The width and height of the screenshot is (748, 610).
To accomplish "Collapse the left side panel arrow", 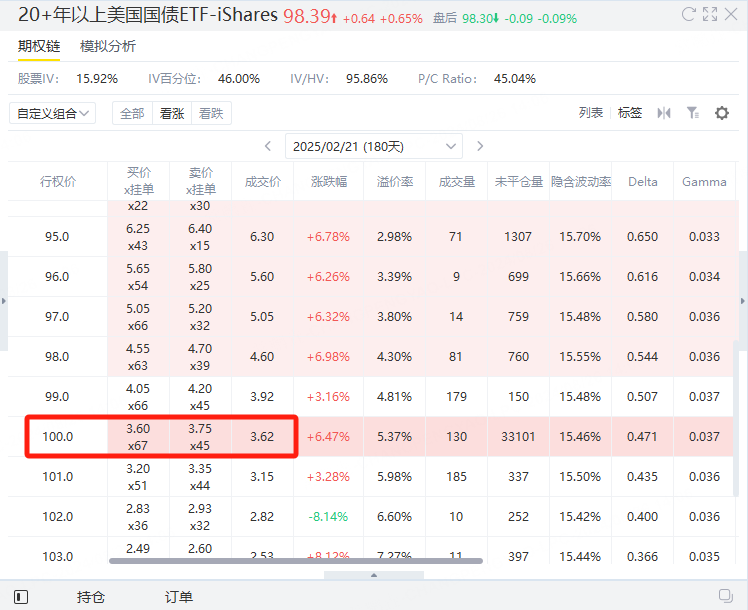I will pos(4,301).
